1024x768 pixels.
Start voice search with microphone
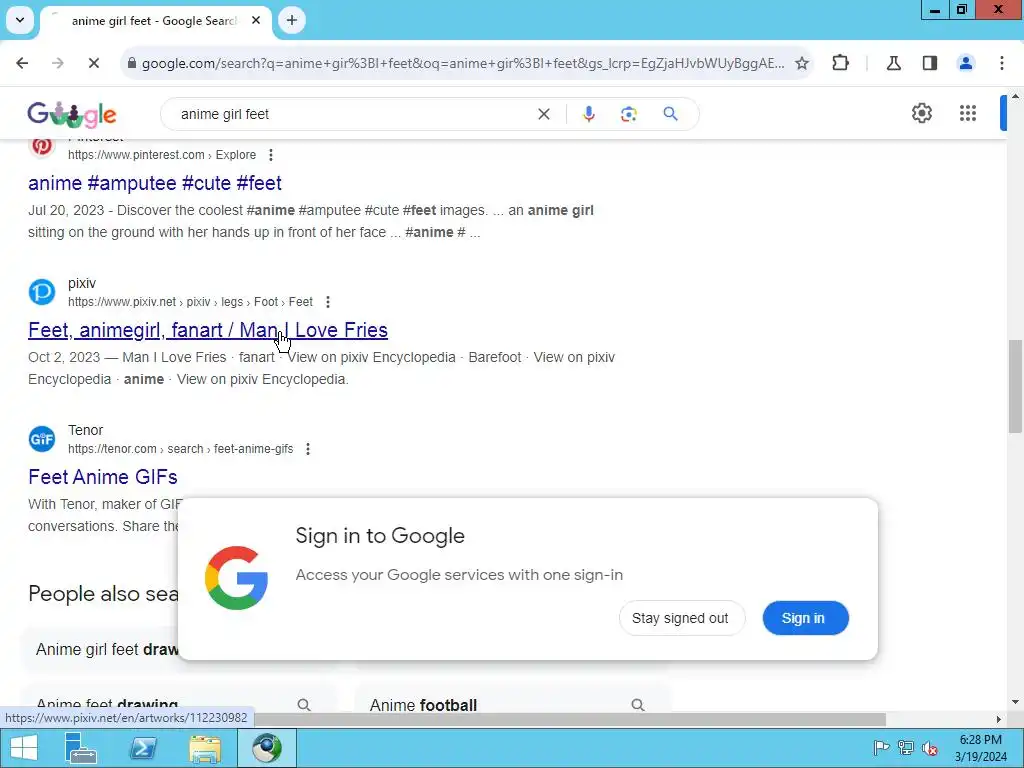click(588, 114)
